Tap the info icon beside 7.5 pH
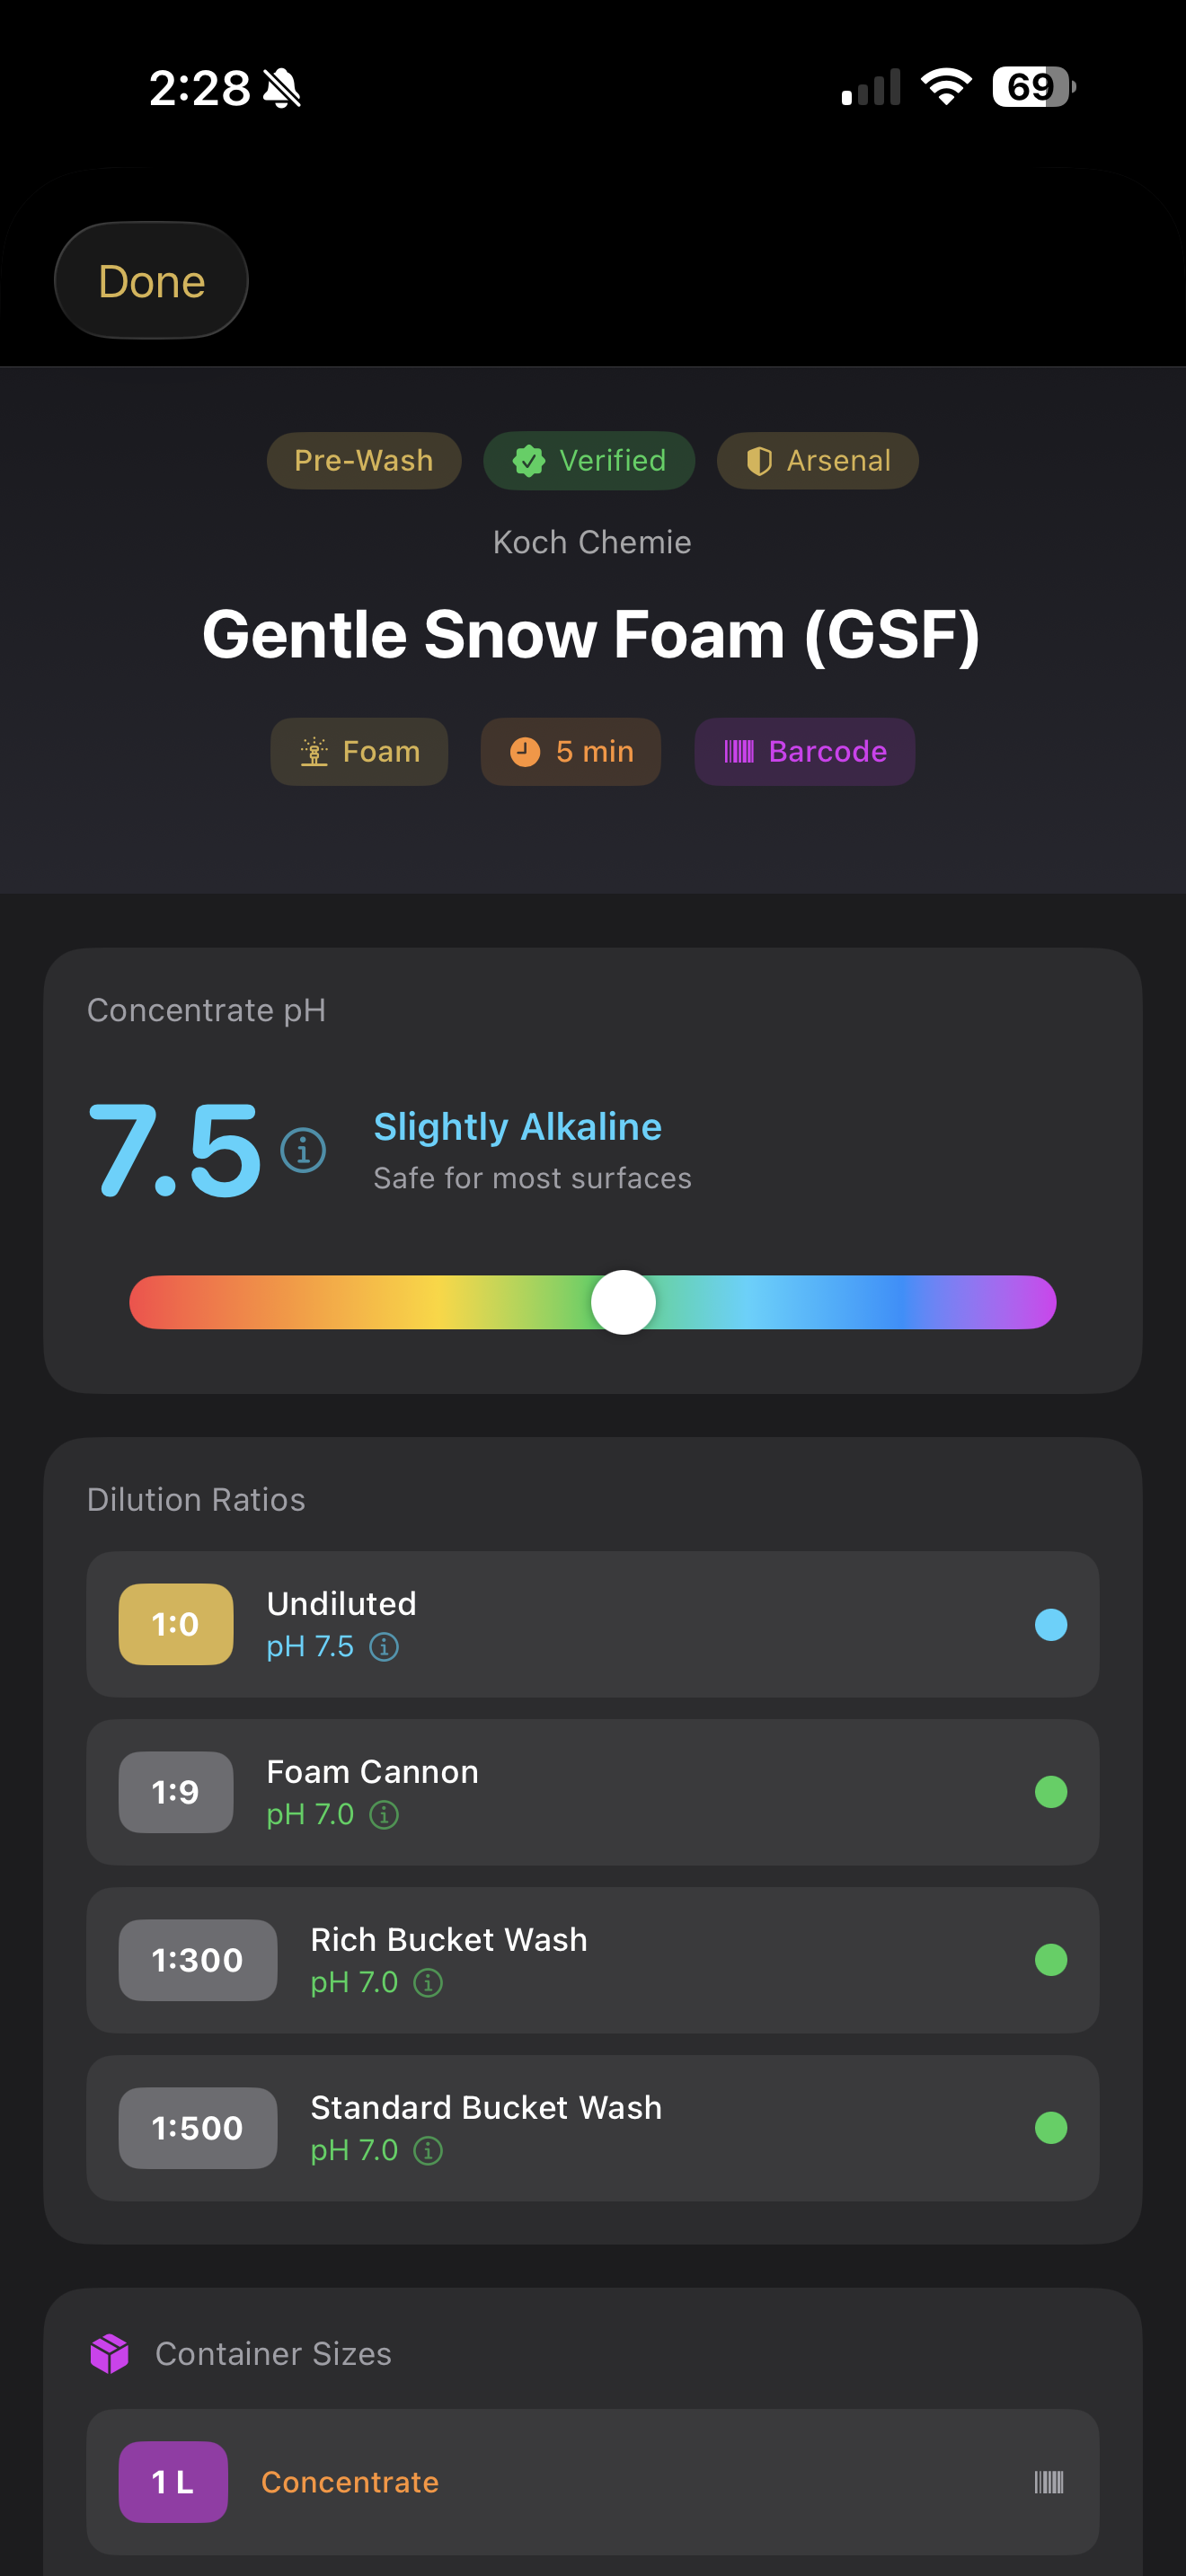The width and height of the screenshot is (1186, 2576). point(303,1150)
